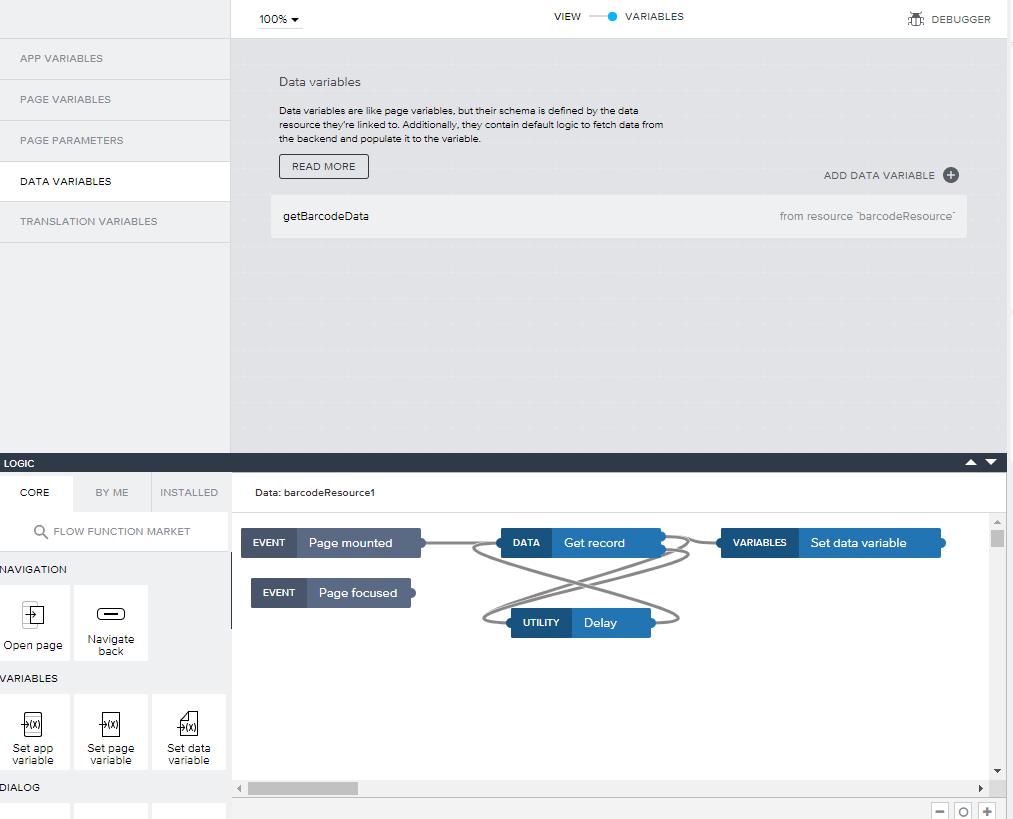Select the Set page variable function

(111, 732)
